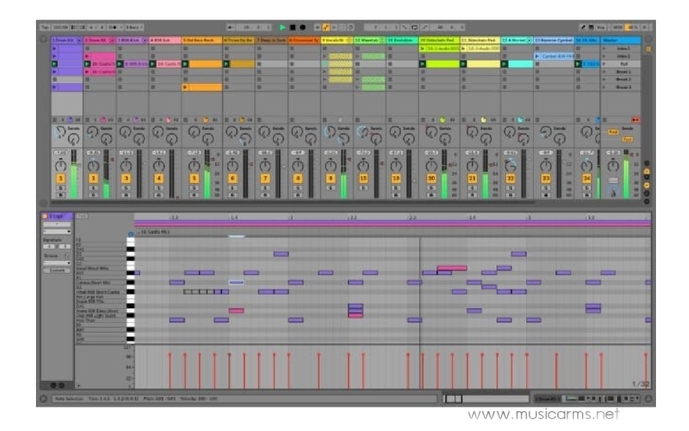
Task: Select the 1 Drum Kit track header
Action: 65,40
